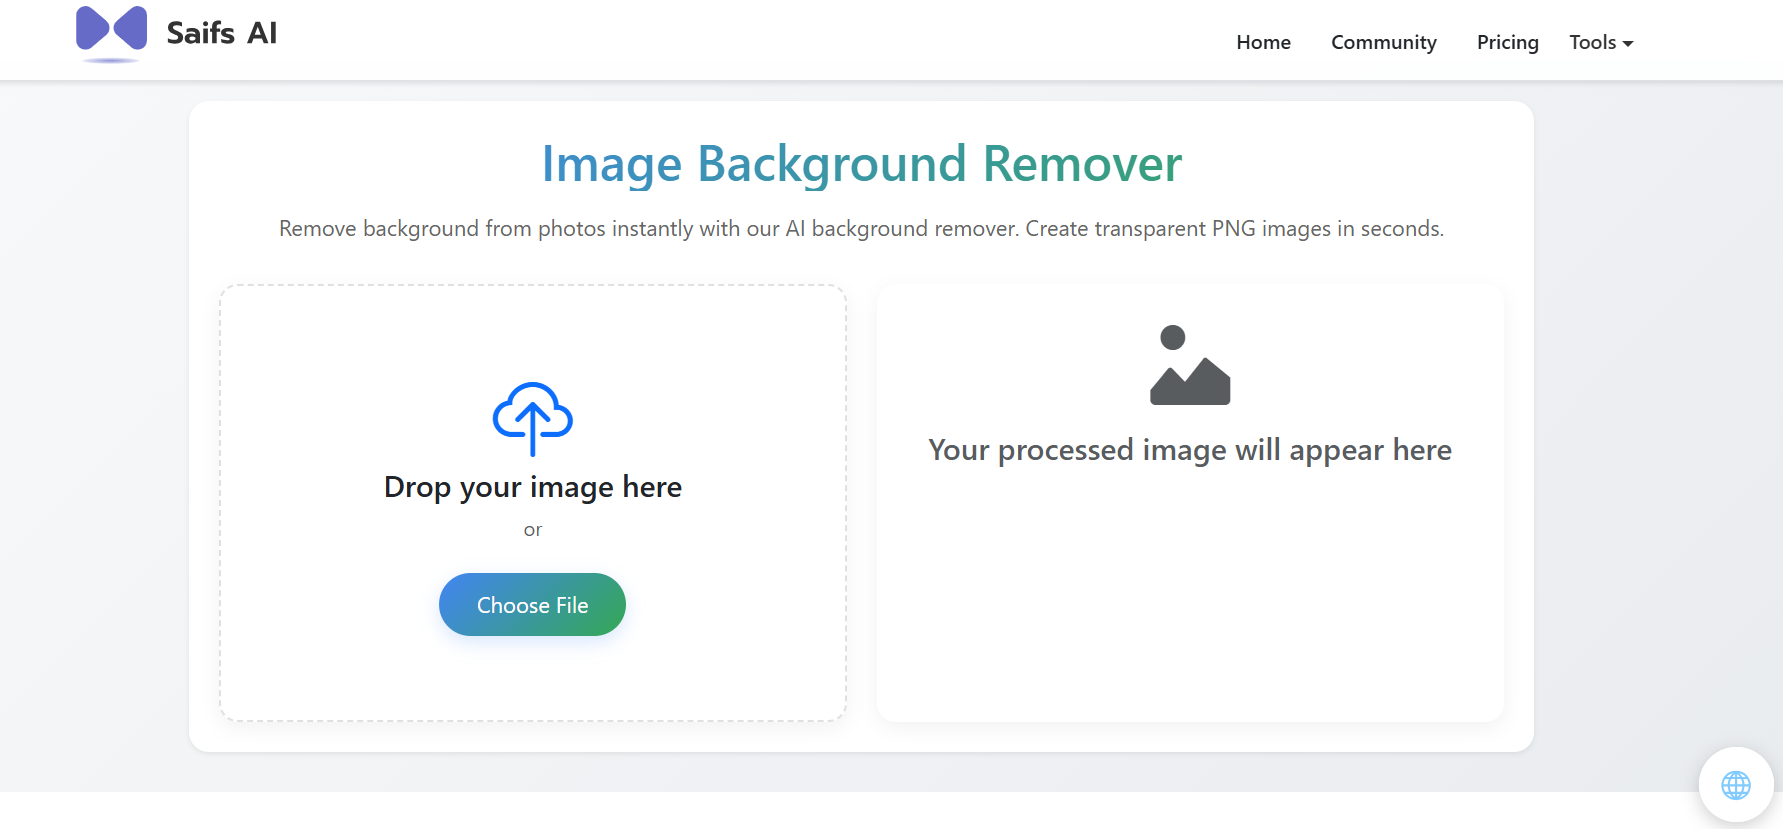Viewport: 1783px width, 829px height.
Task: Click the image placeholder mountain icon
Action: 1189,366
